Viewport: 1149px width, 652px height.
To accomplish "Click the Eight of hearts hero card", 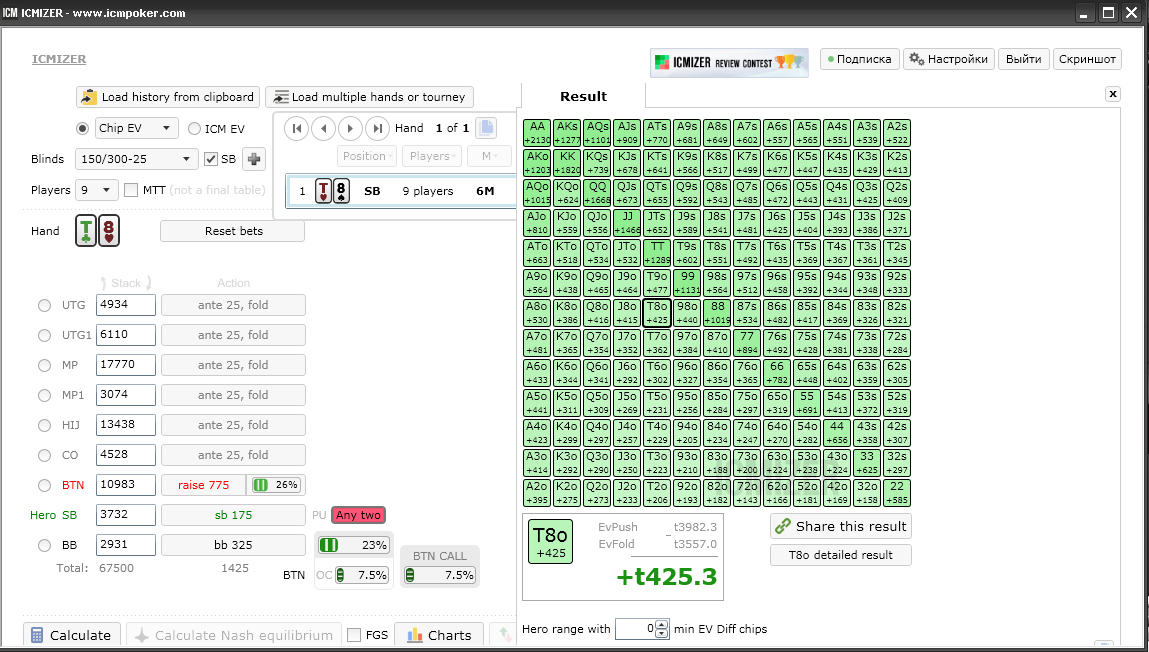I will coord(108,231).
